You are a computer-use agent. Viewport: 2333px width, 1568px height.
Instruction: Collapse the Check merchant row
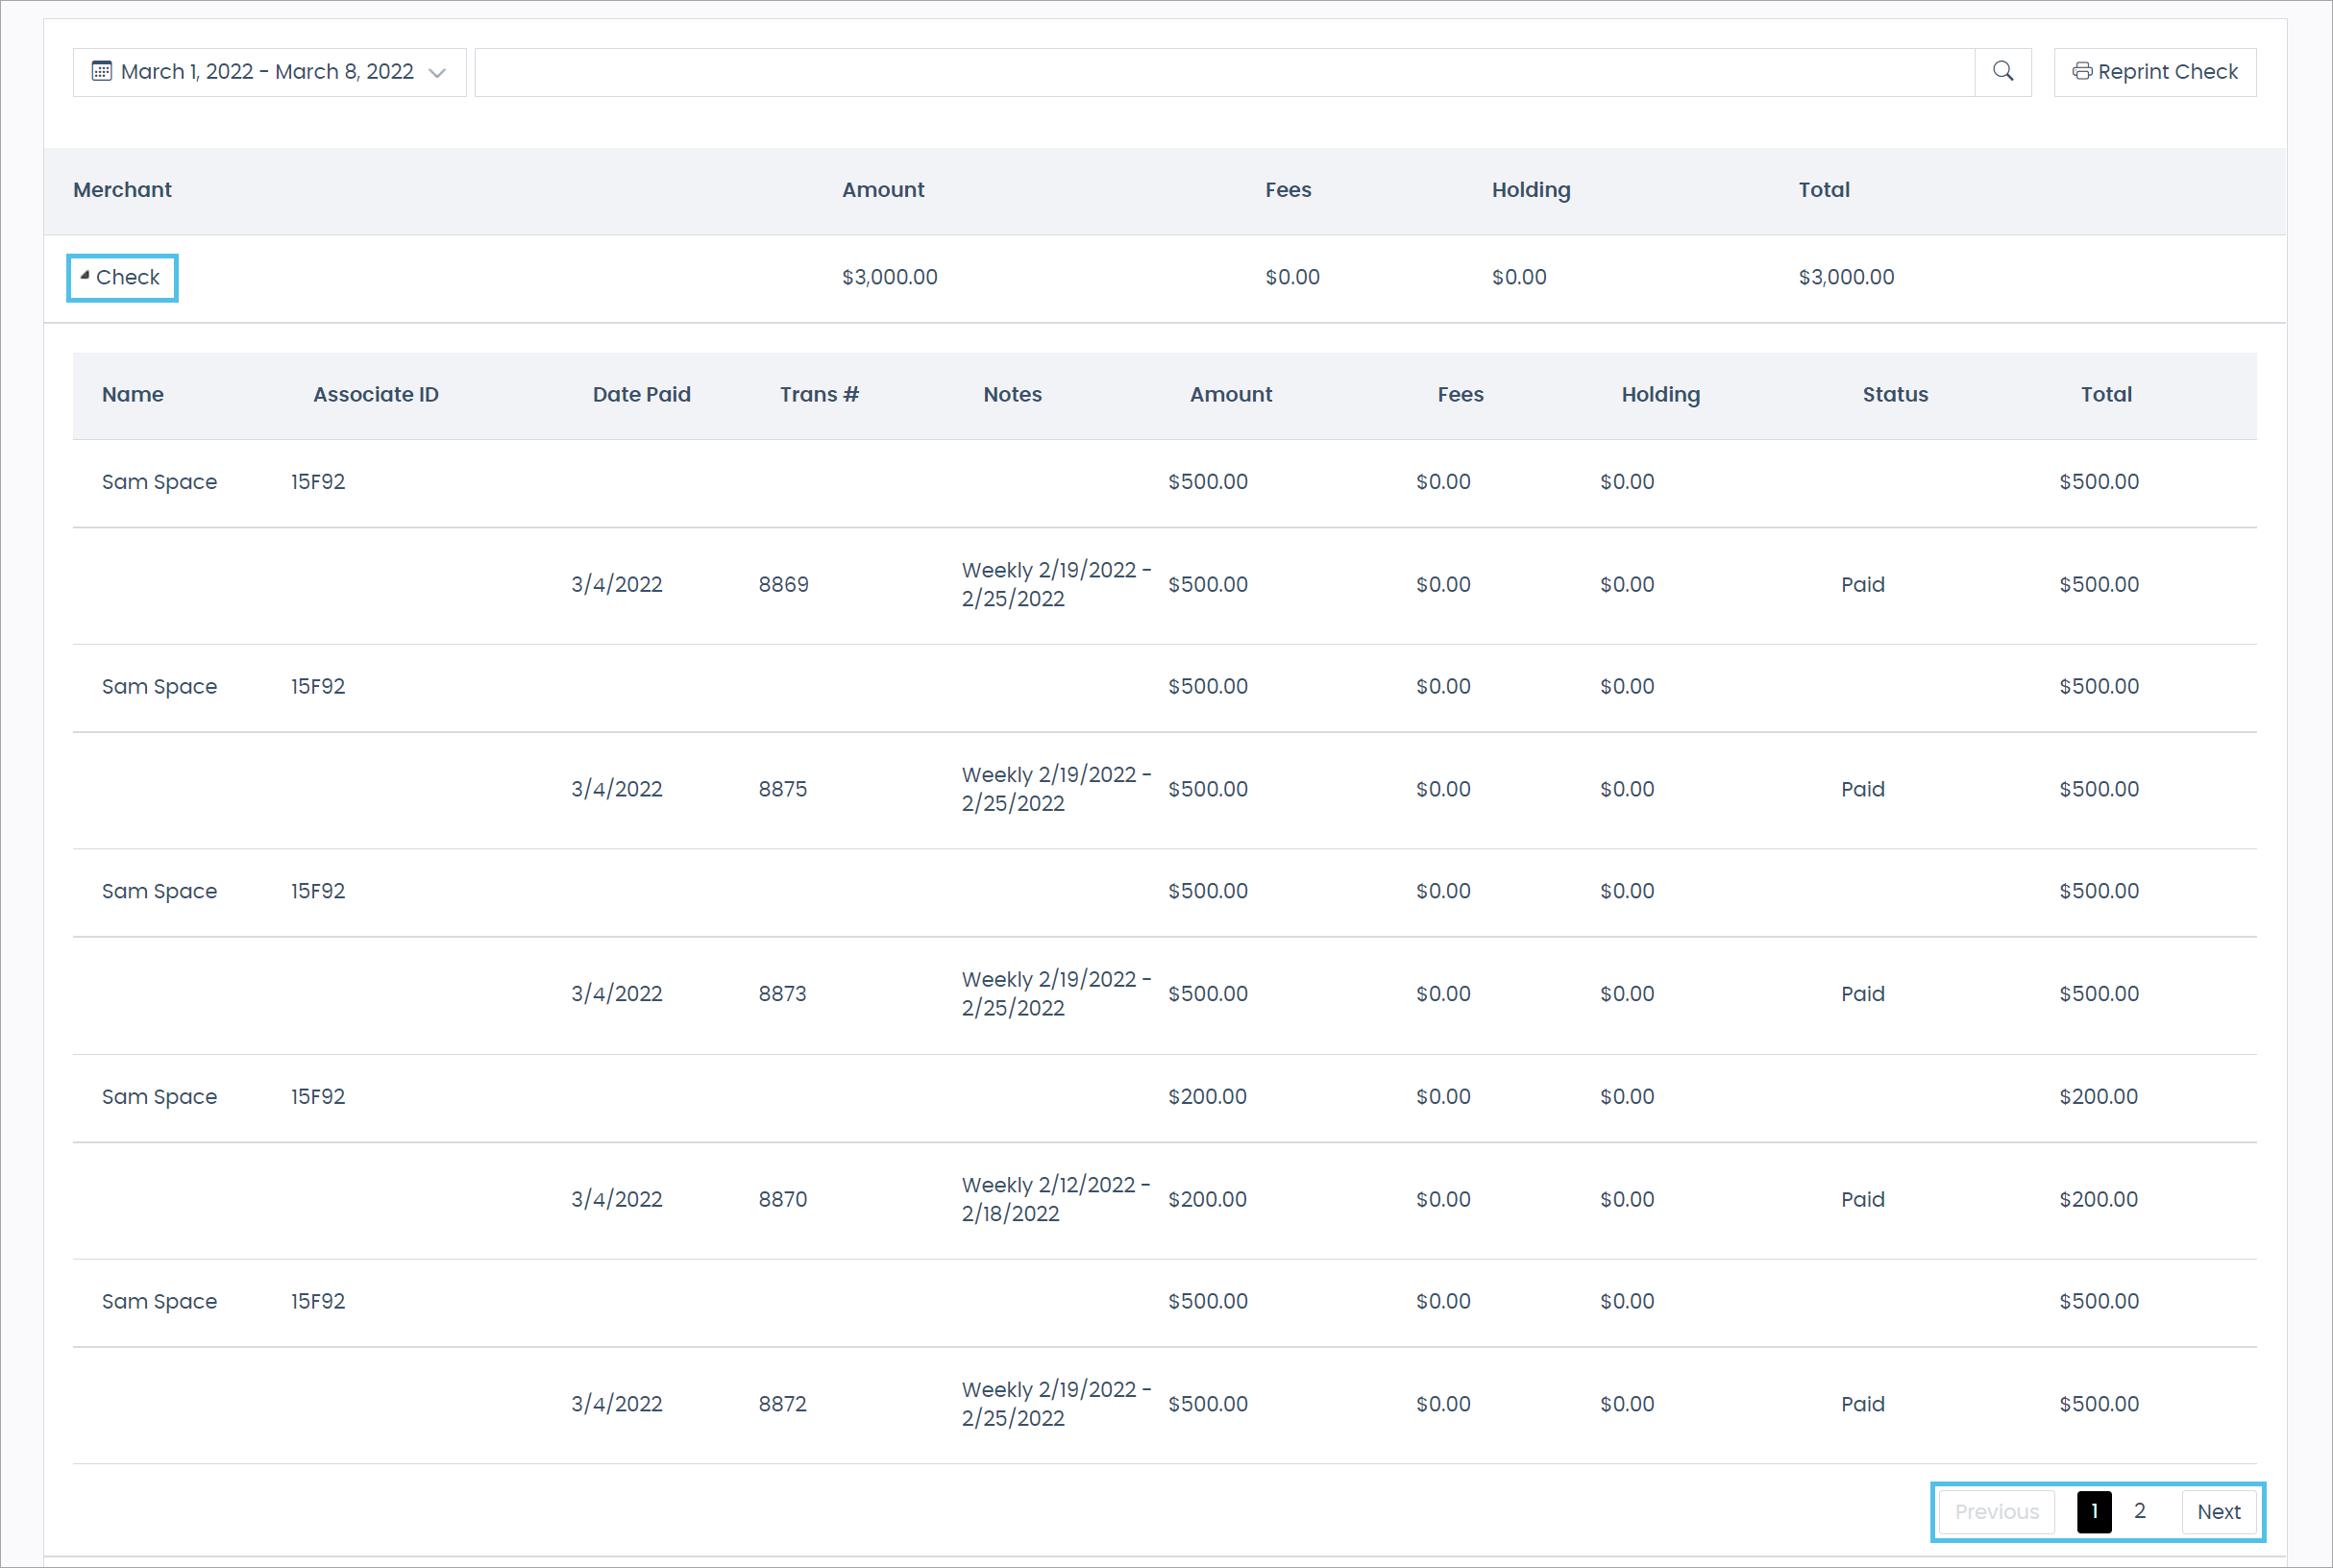pos(121,277)
